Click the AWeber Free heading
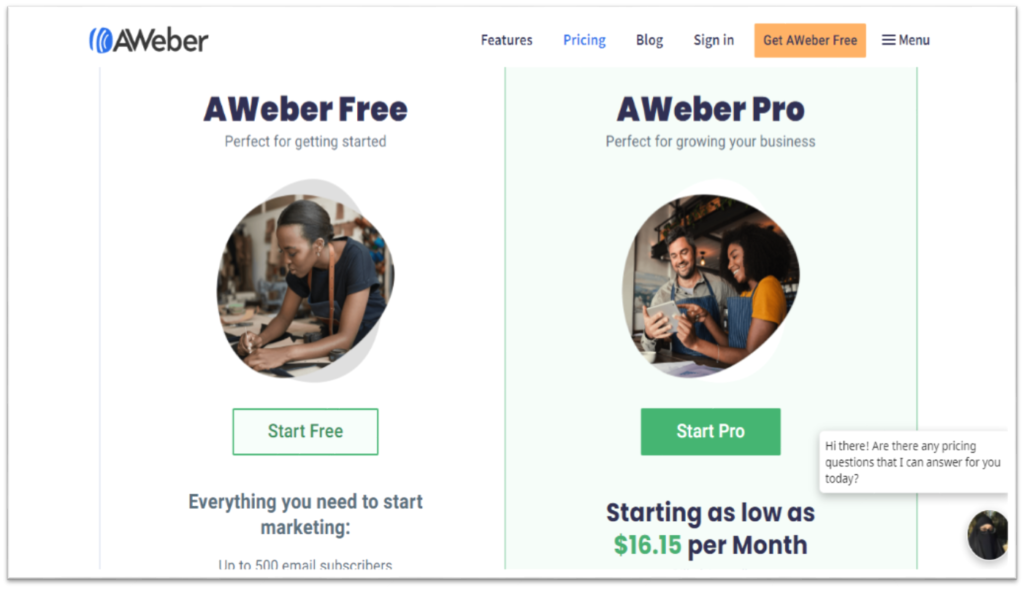The image size is (1024, 589). pyautogui.click(x=305, y=109)
